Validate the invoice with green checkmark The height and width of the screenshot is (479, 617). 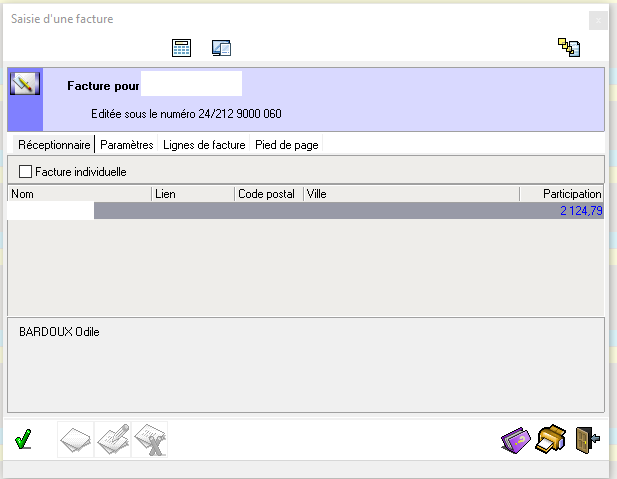tap(24, 439)
